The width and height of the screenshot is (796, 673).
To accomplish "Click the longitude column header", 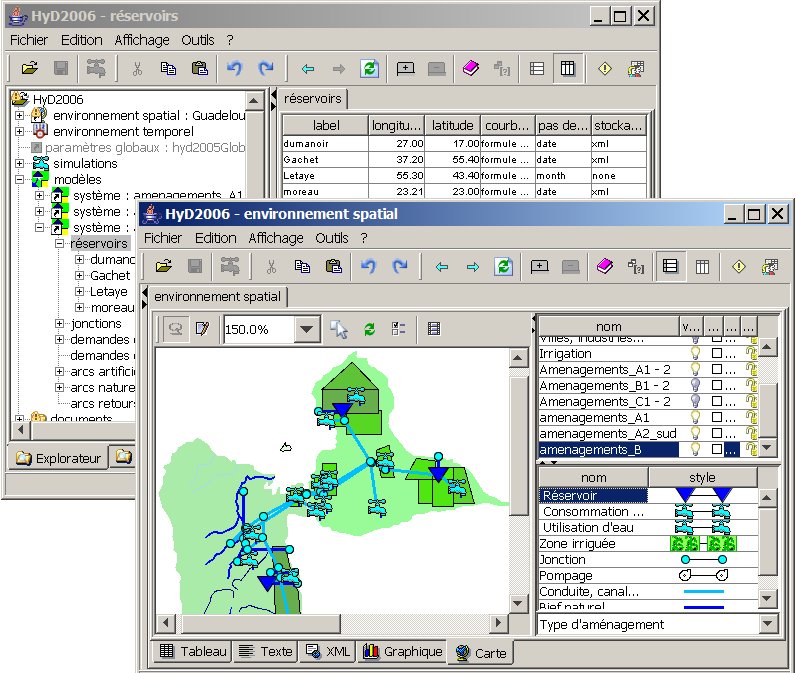I will pyautogui.click(x=398, y=126).
